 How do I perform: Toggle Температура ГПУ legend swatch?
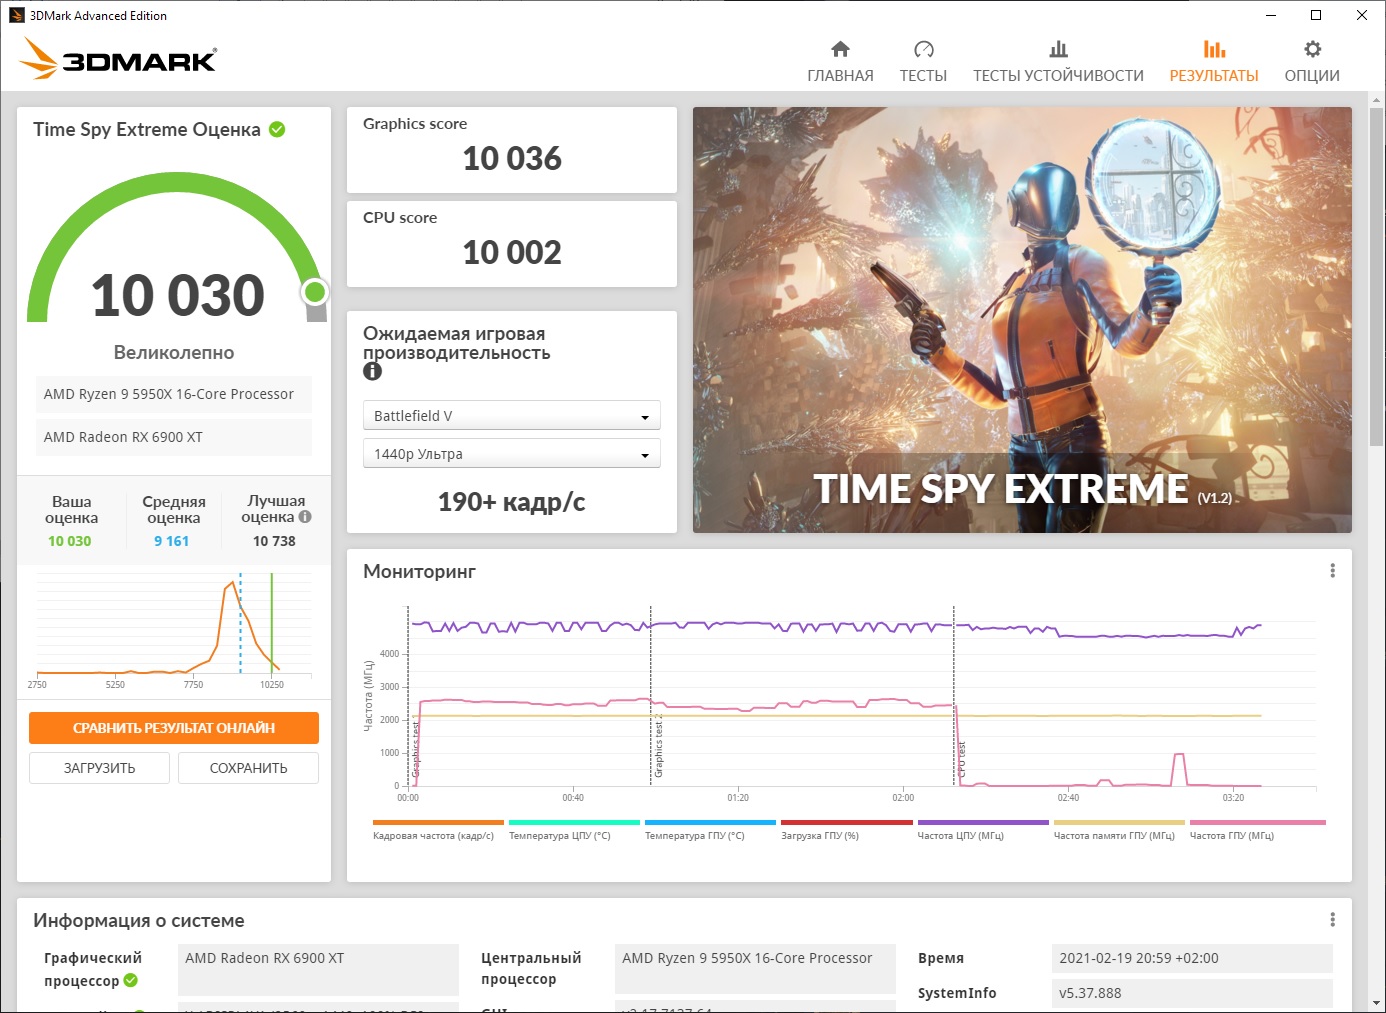pos(710,823)
